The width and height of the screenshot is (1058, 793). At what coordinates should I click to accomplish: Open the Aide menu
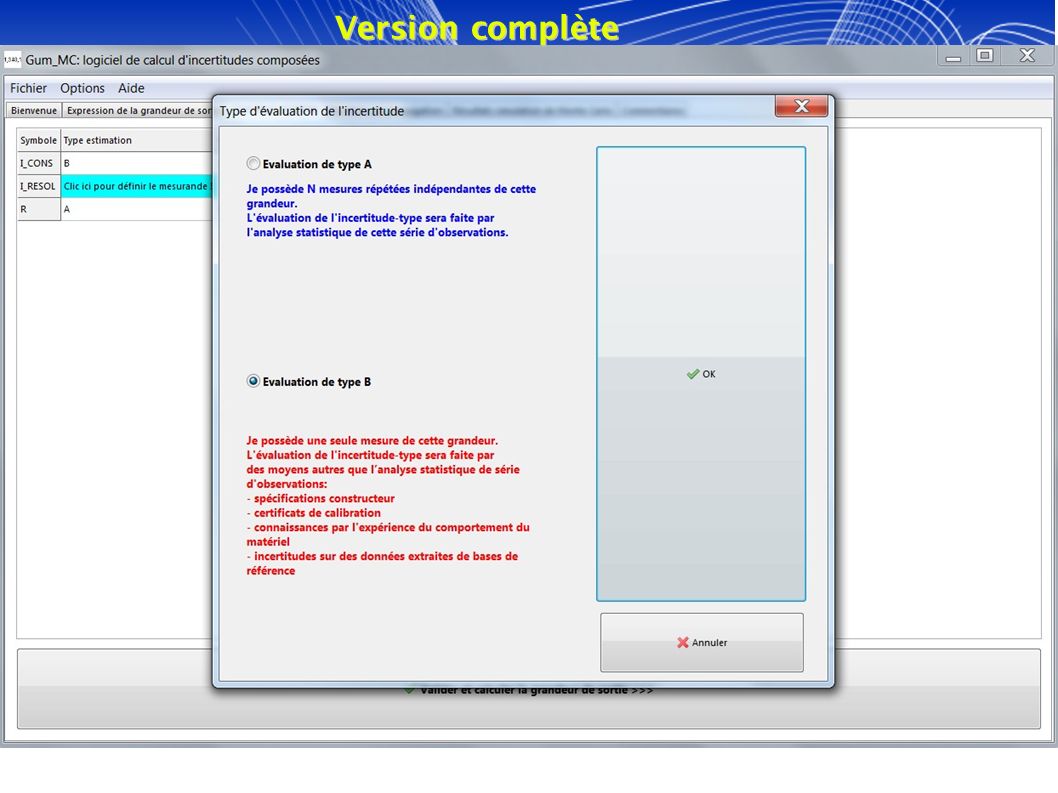(131, 88)
